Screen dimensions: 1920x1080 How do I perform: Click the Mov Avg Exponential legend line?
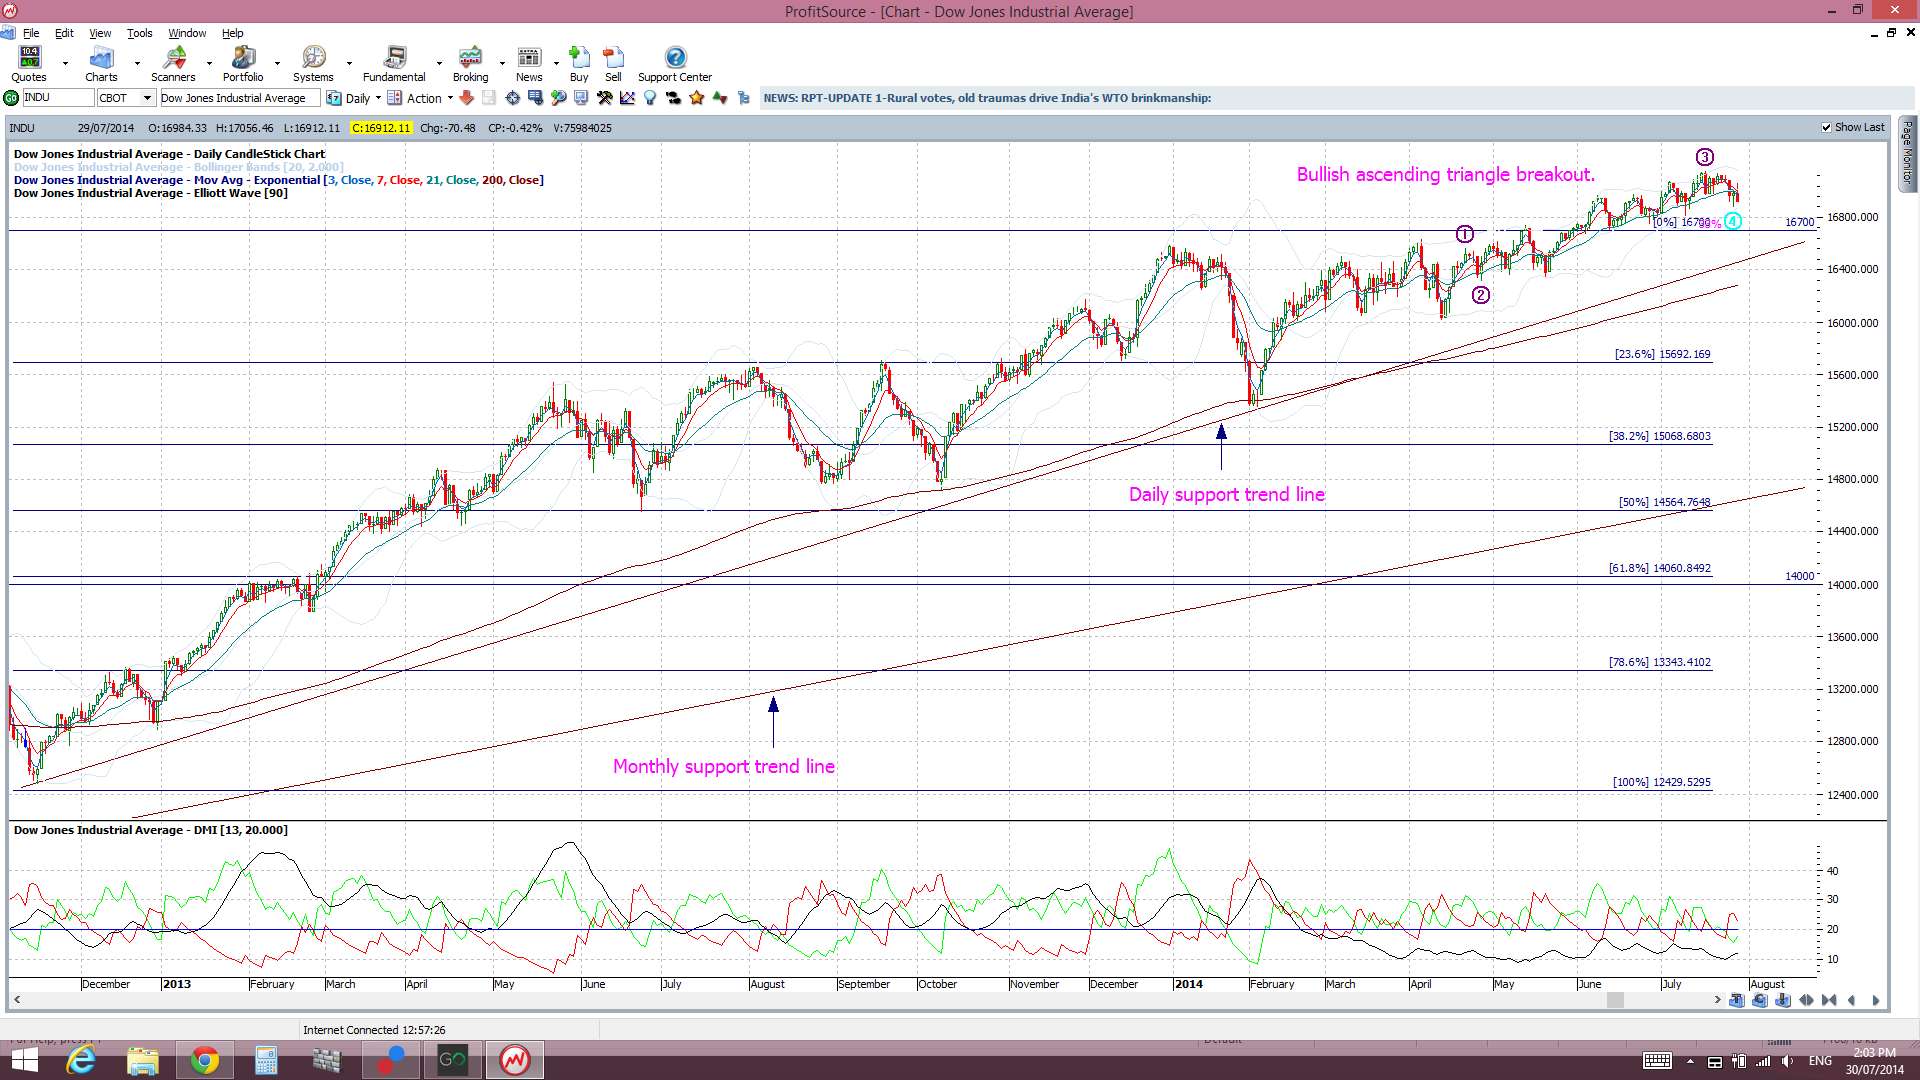click(x=278, y=180)
